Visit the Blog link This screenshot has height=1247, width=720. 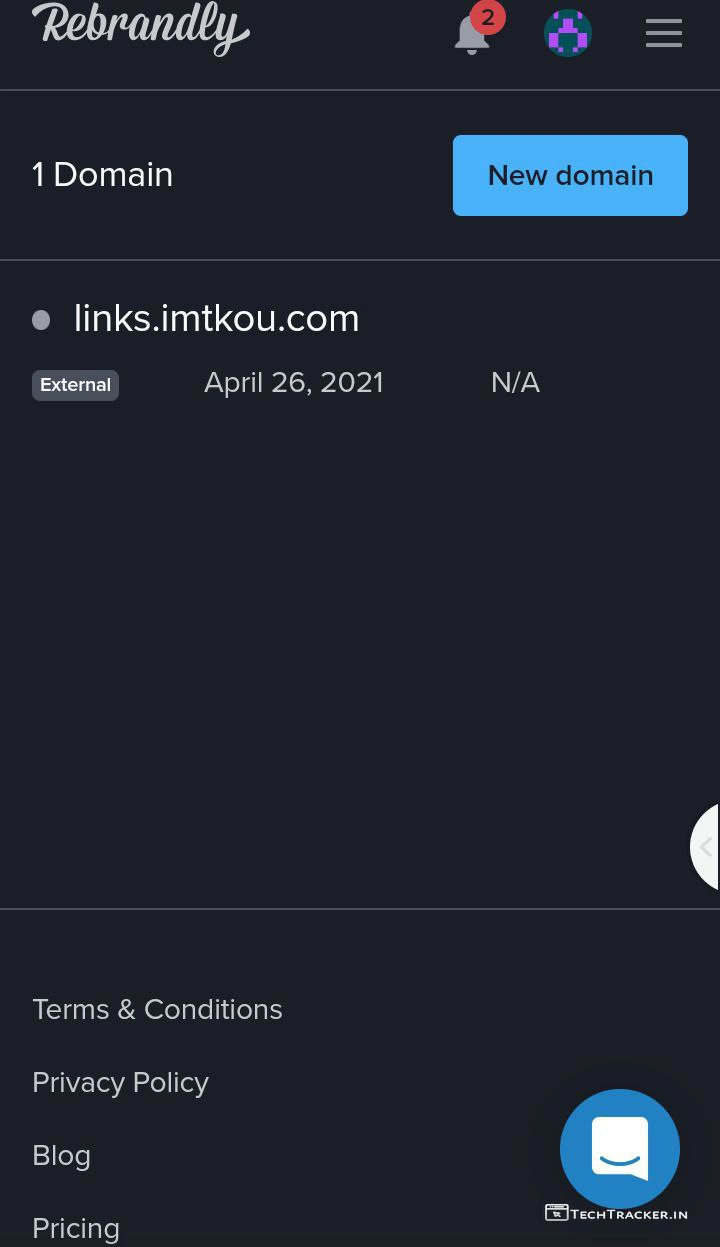point(61,1156)
